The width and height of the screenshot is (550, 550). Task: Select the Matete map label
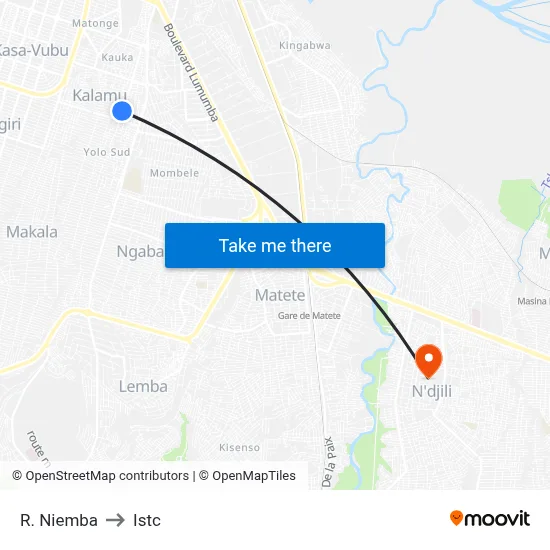coord(280,295)
